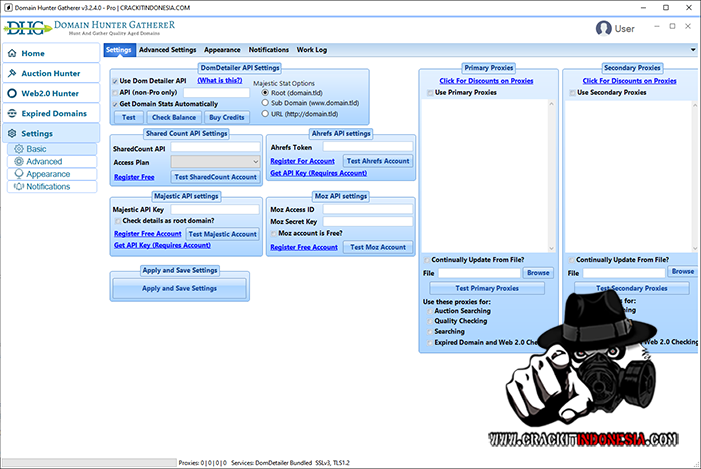Click Test SharedCount Account button
Screen dimensions: 701x469
coord(215,177)
